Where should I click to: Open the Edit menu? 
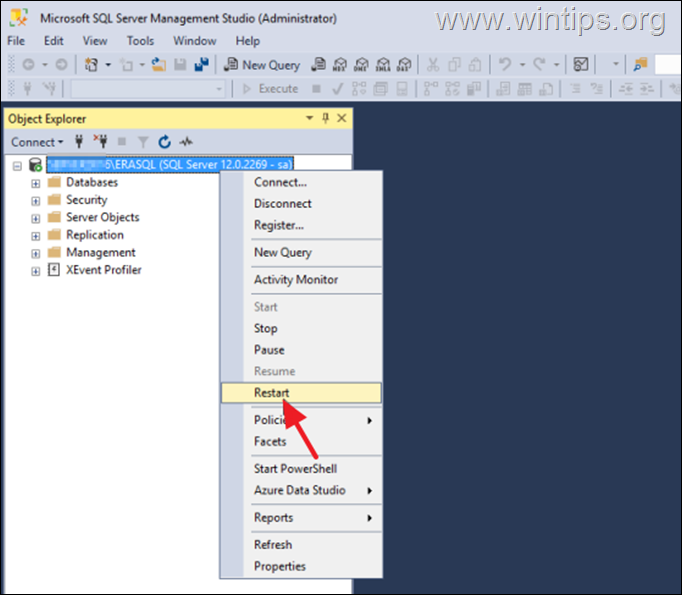53,41
